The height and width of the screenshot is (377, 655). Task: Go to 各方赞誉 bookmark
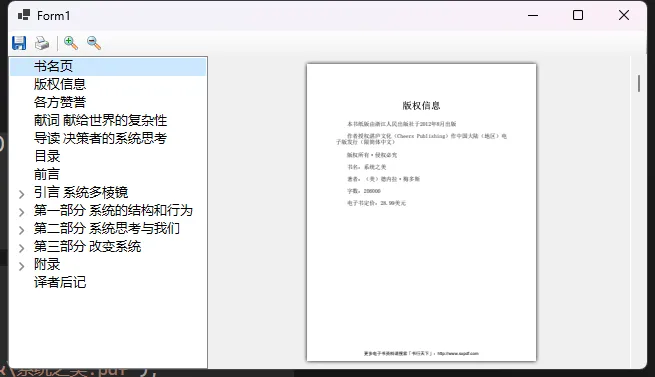point(60,102)
